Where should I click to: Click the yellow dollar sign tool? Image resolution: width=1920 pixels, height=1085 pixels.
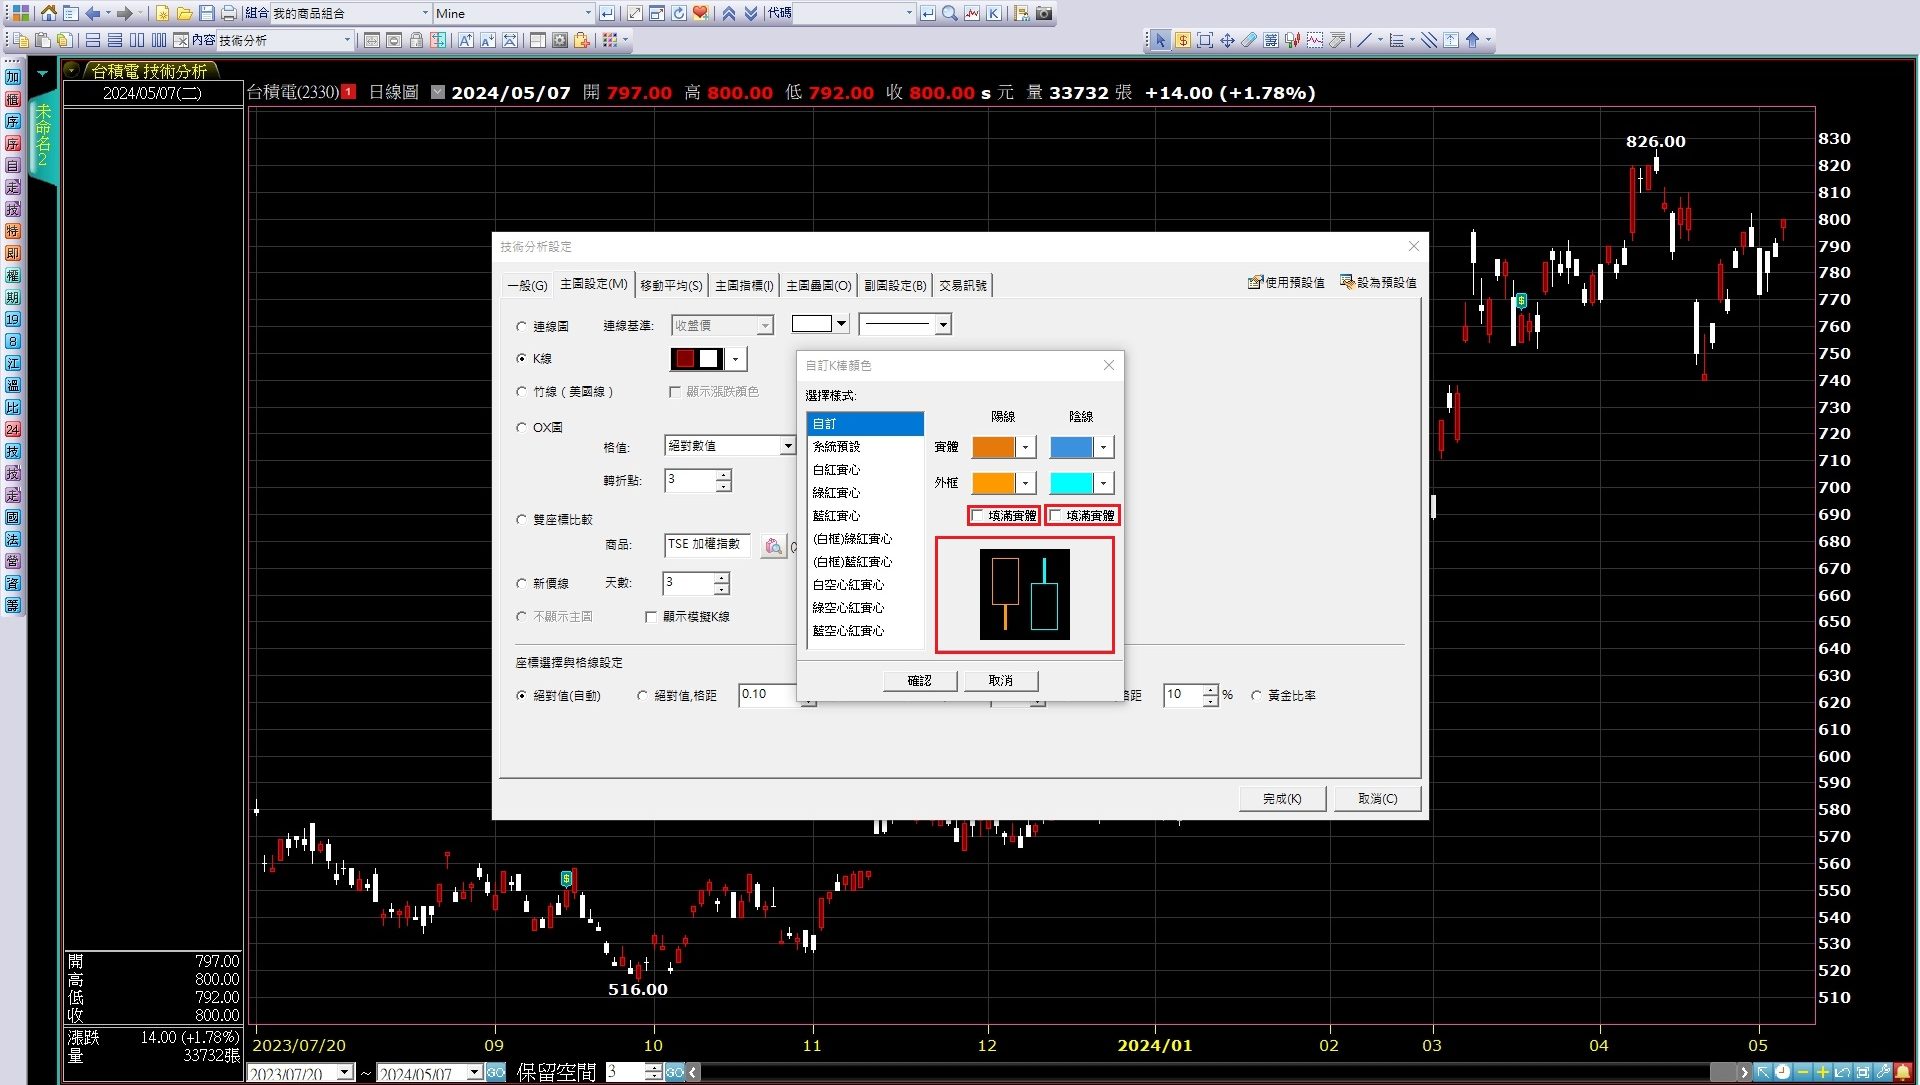coord(1183,40)
